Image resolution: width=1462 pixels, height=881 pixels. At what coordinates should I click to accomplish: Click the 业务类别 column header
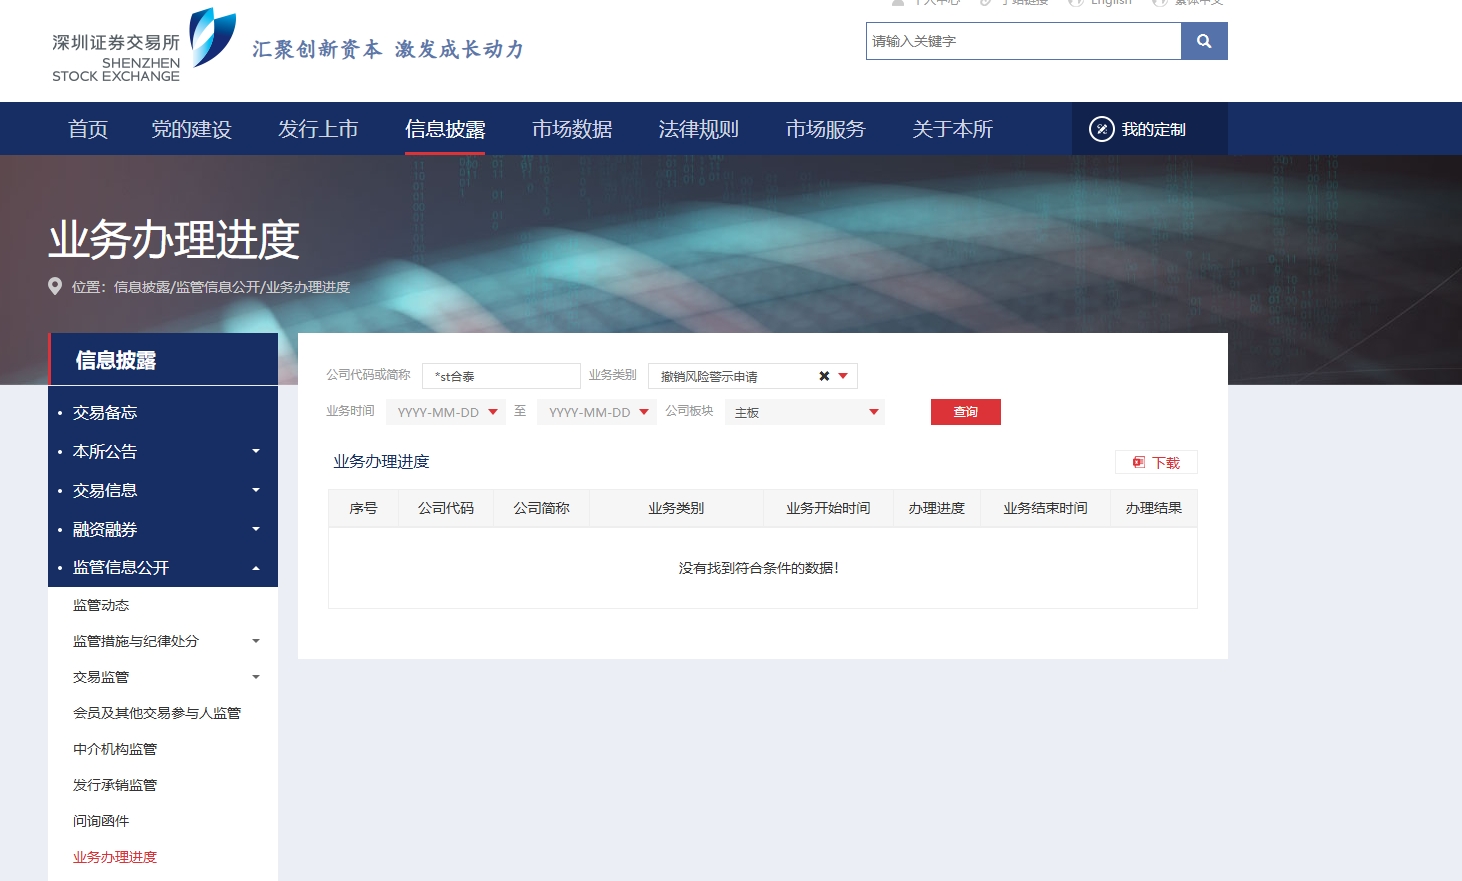[676, 508]
